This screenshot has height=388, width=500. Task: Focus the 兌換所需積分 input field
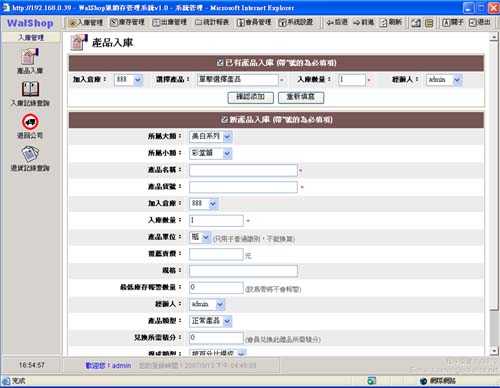[x=216, y=338]
